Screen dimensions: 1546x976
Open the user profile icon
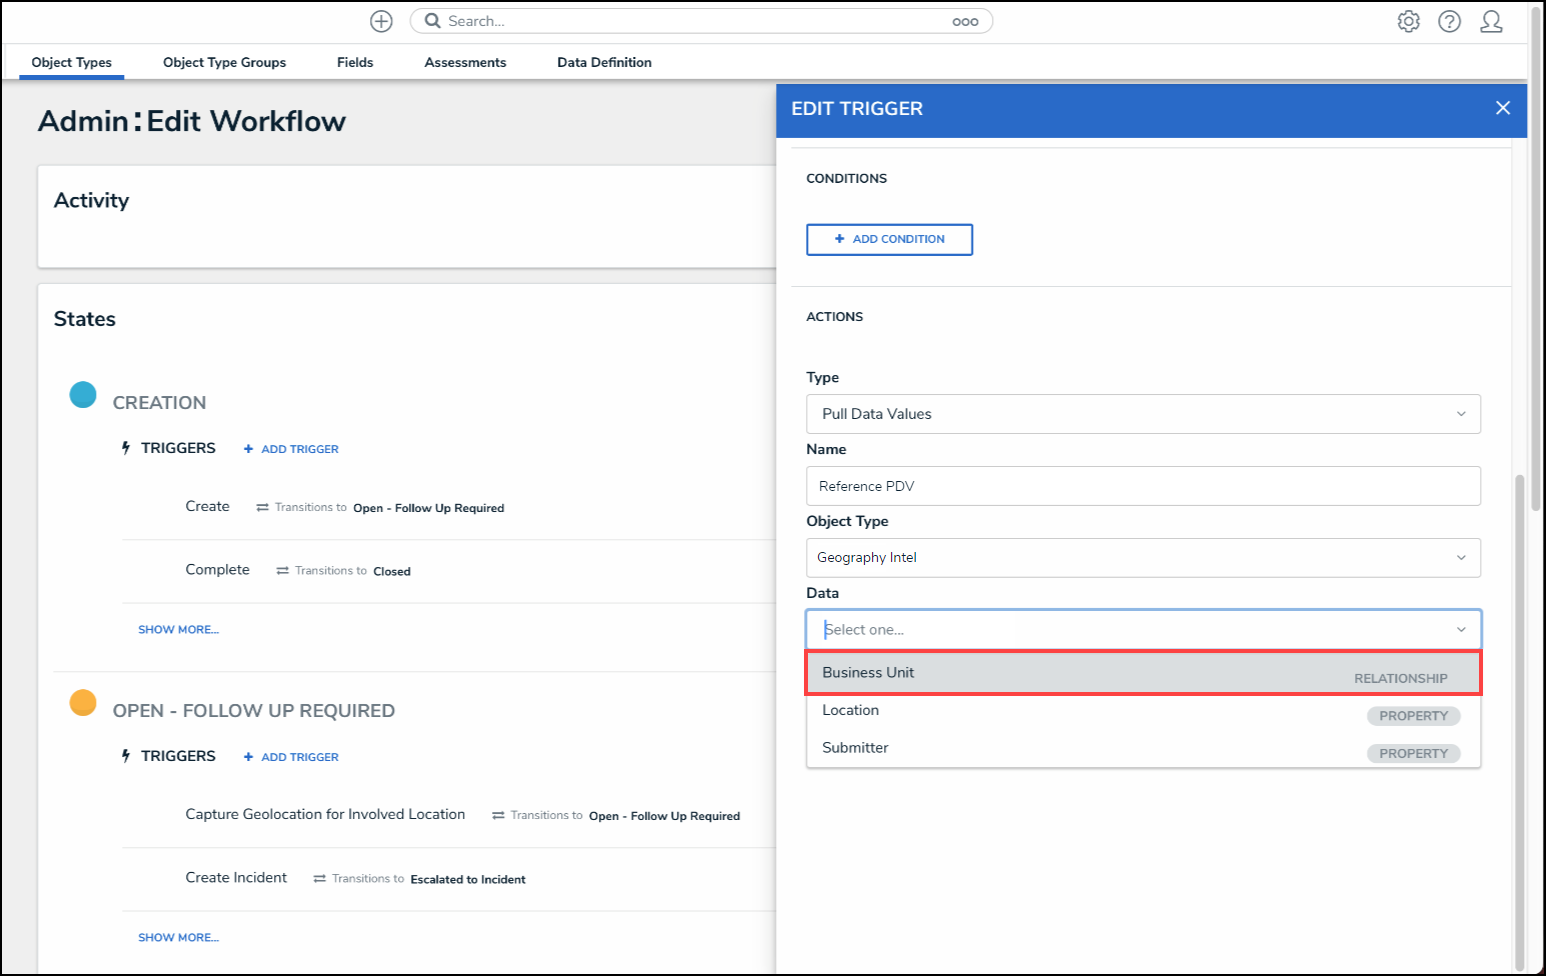pyautogui.click(x=1491, y=21)
